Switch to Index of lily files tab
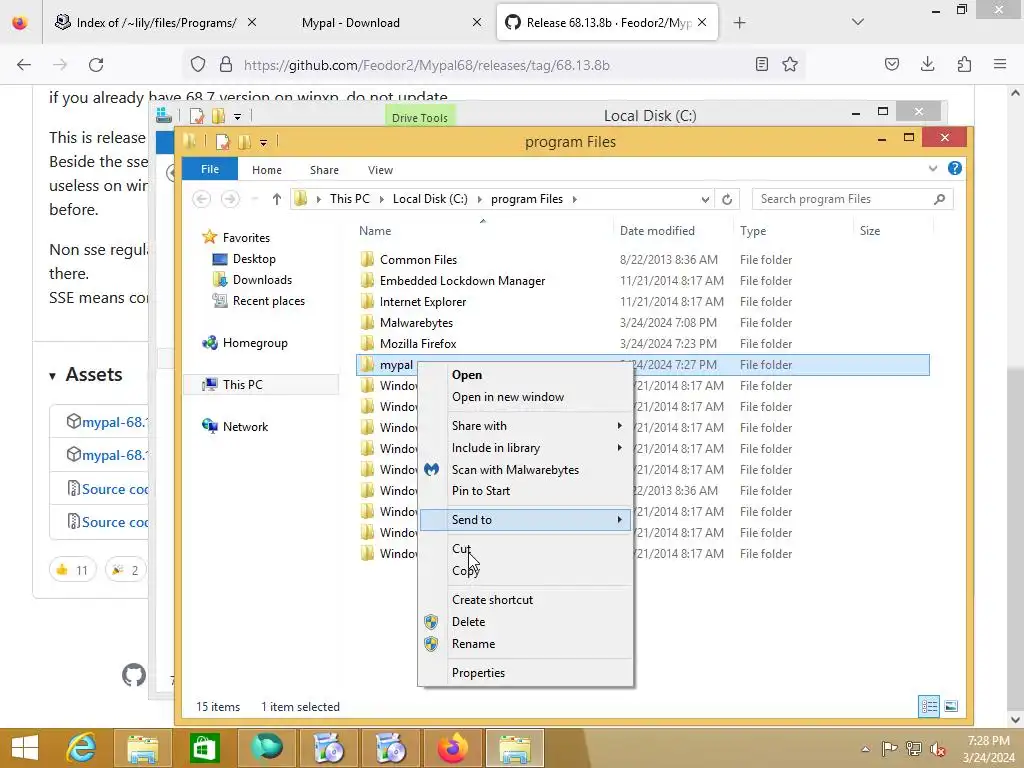The height and width of the screenshot is (768, 1024). (156, 23)
